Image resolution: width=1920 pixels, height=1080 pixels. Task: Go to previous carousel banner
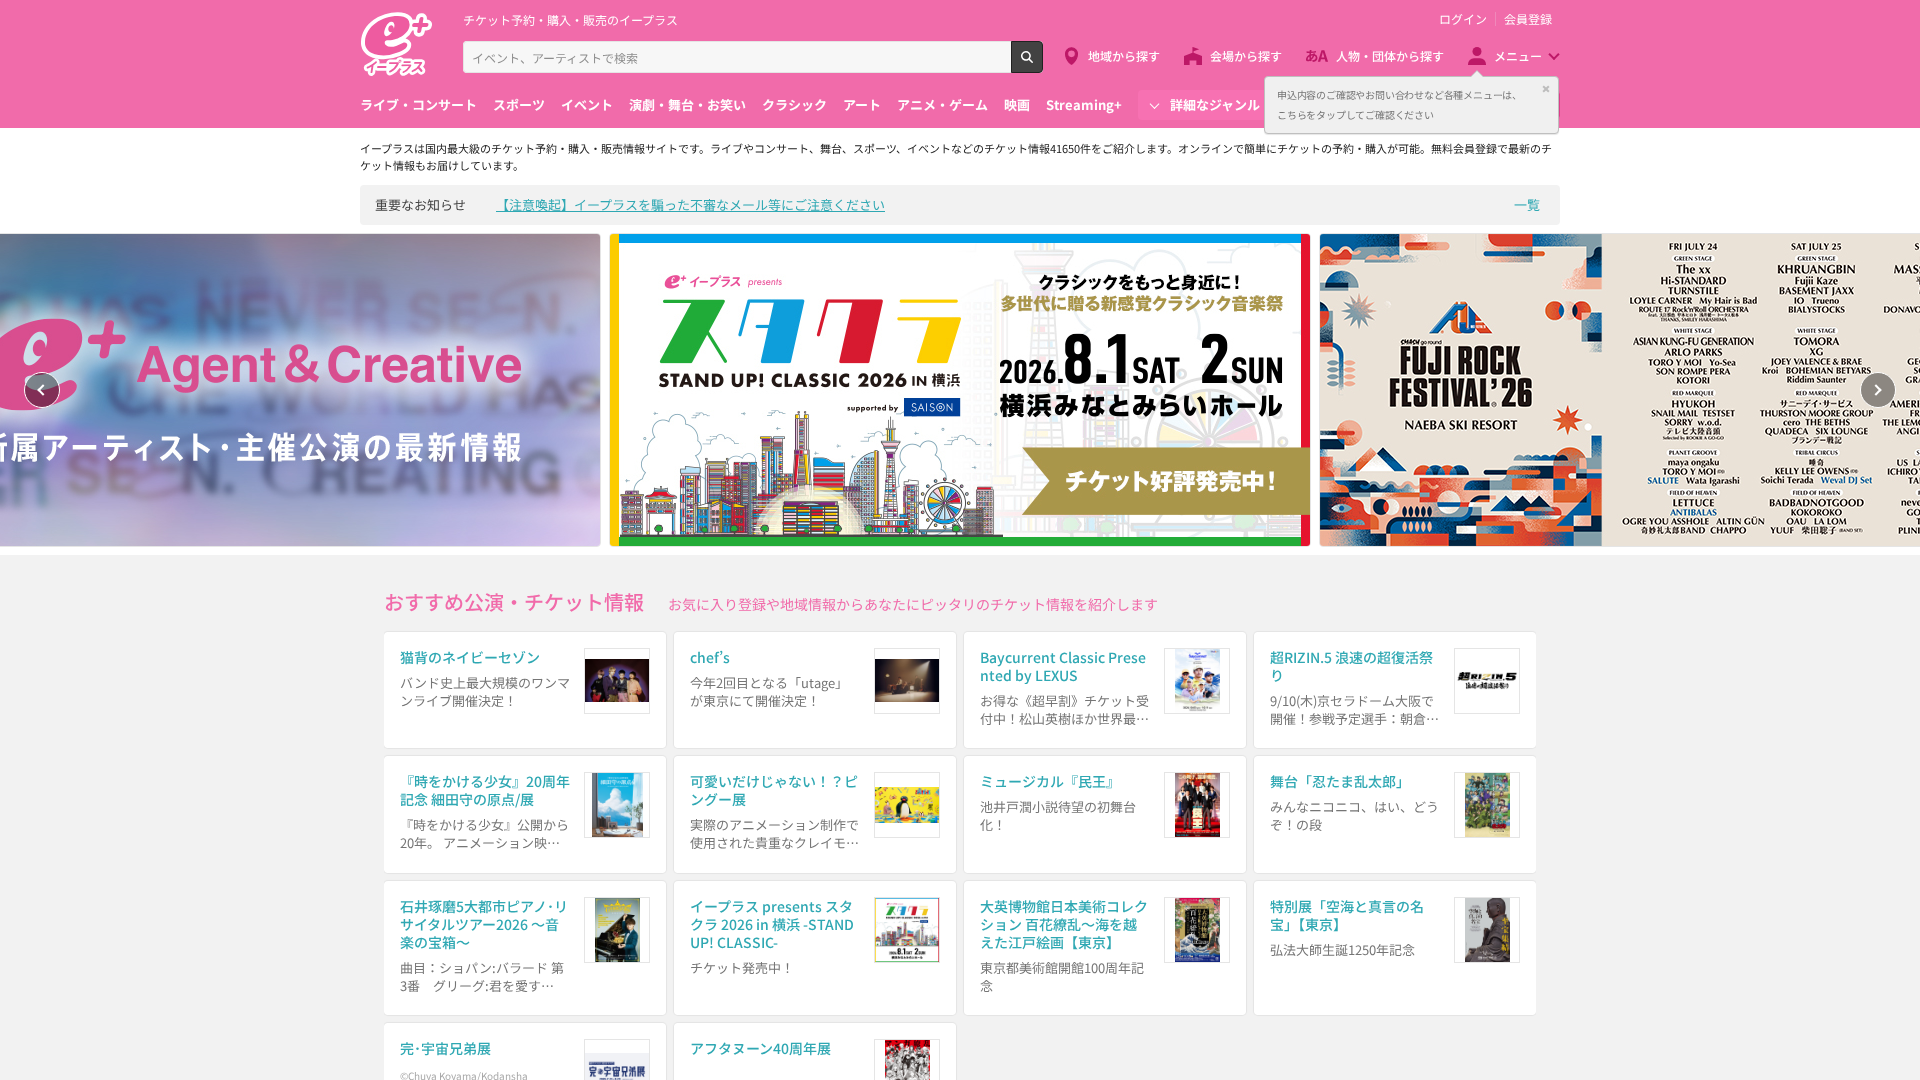point(41,390)
